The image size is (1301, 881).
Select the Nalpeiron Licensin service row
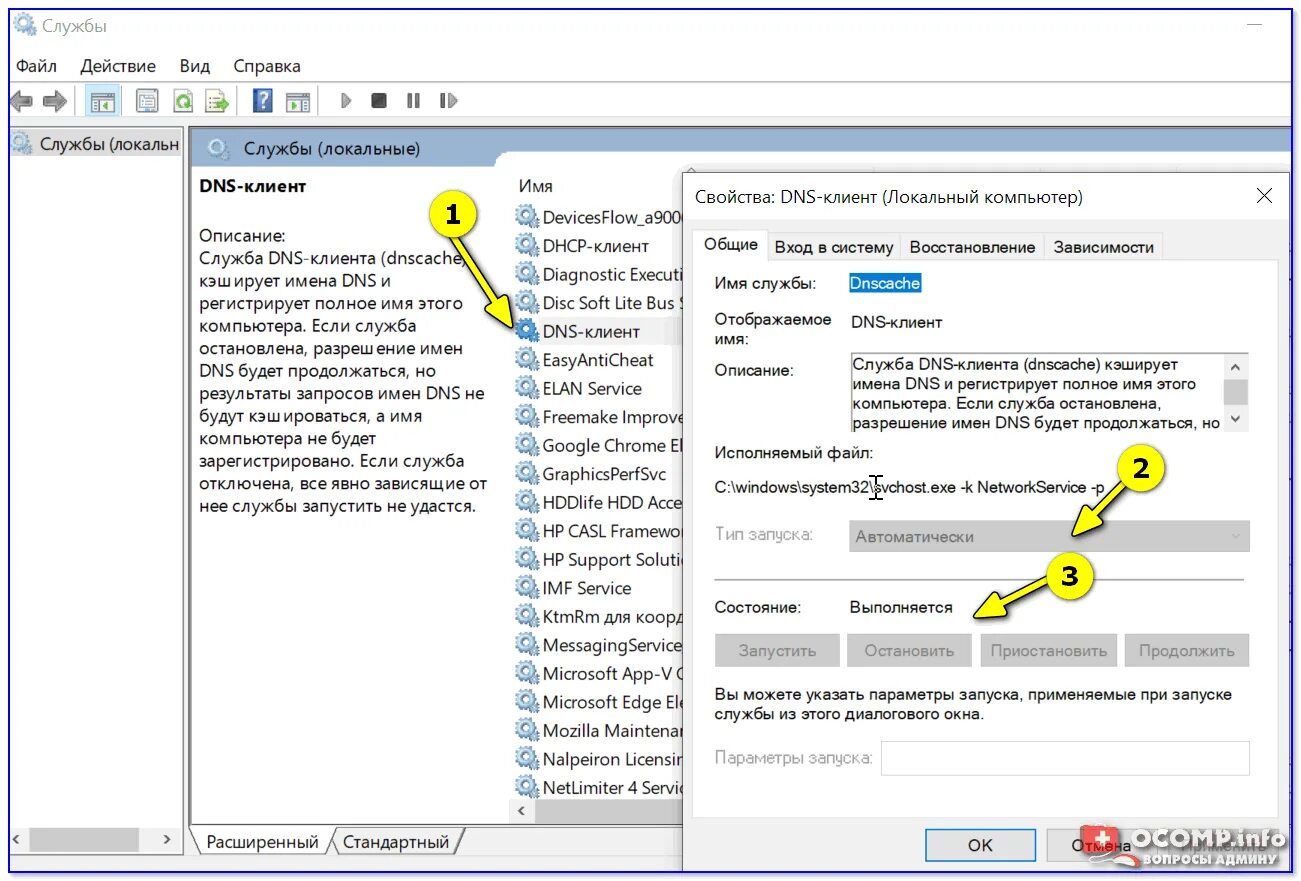click(x=598, y=759)
